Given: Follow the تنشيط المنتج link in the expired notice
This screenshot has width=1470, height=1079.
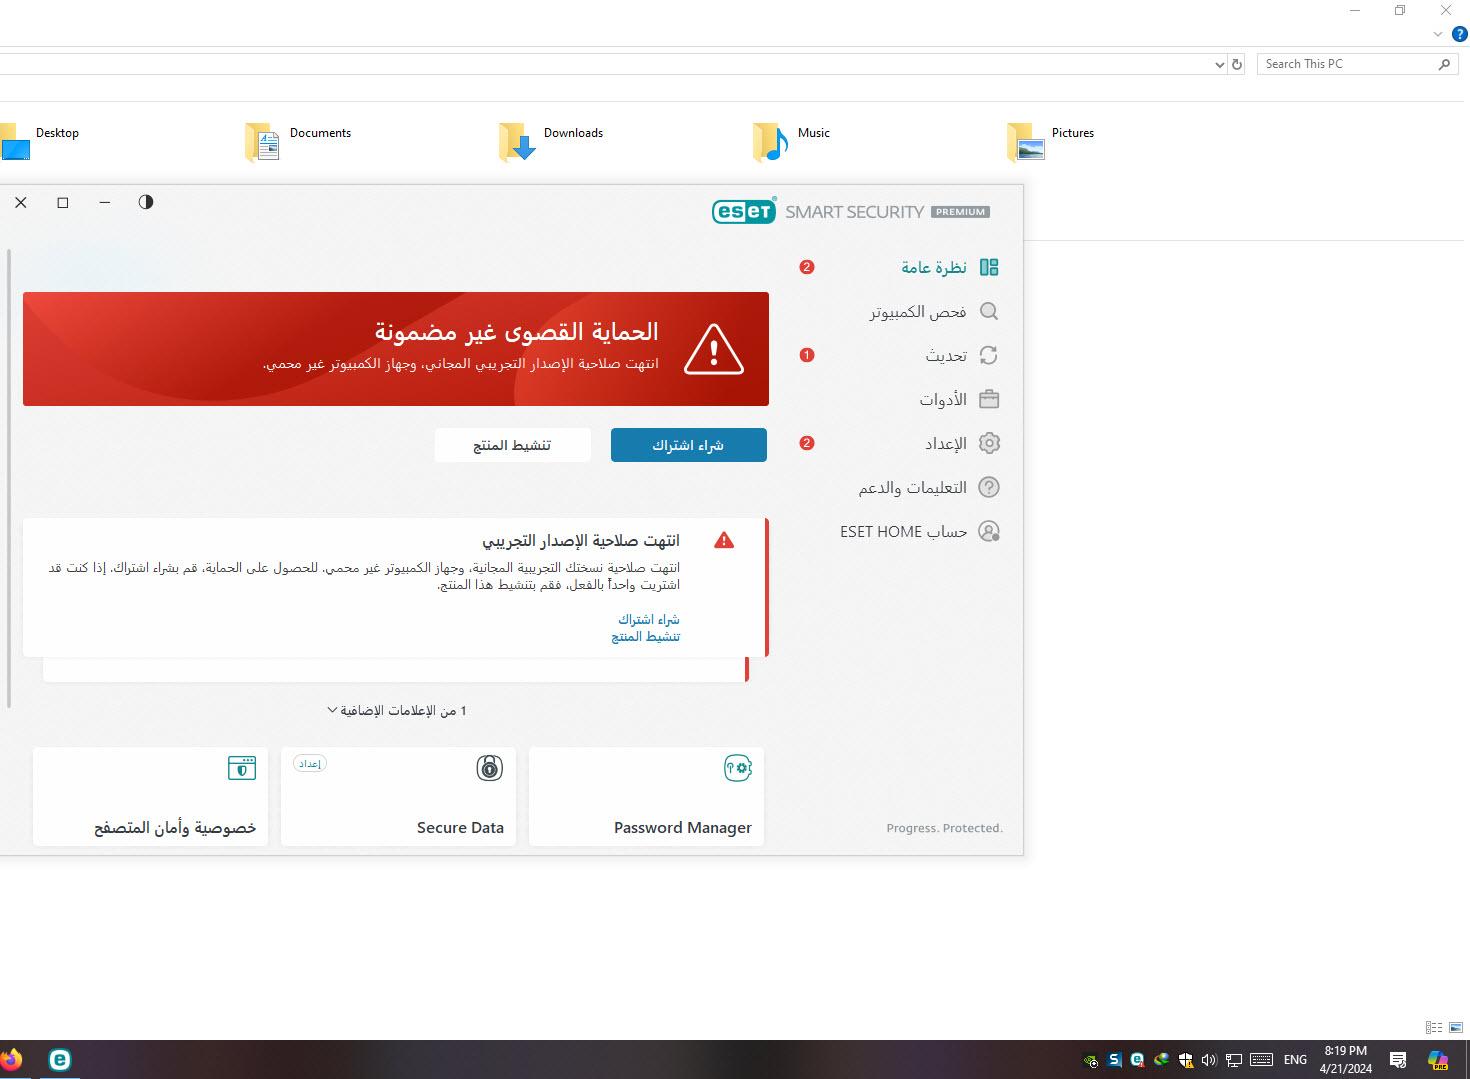Looking at the screenshot, I should [x=645, y=636].
